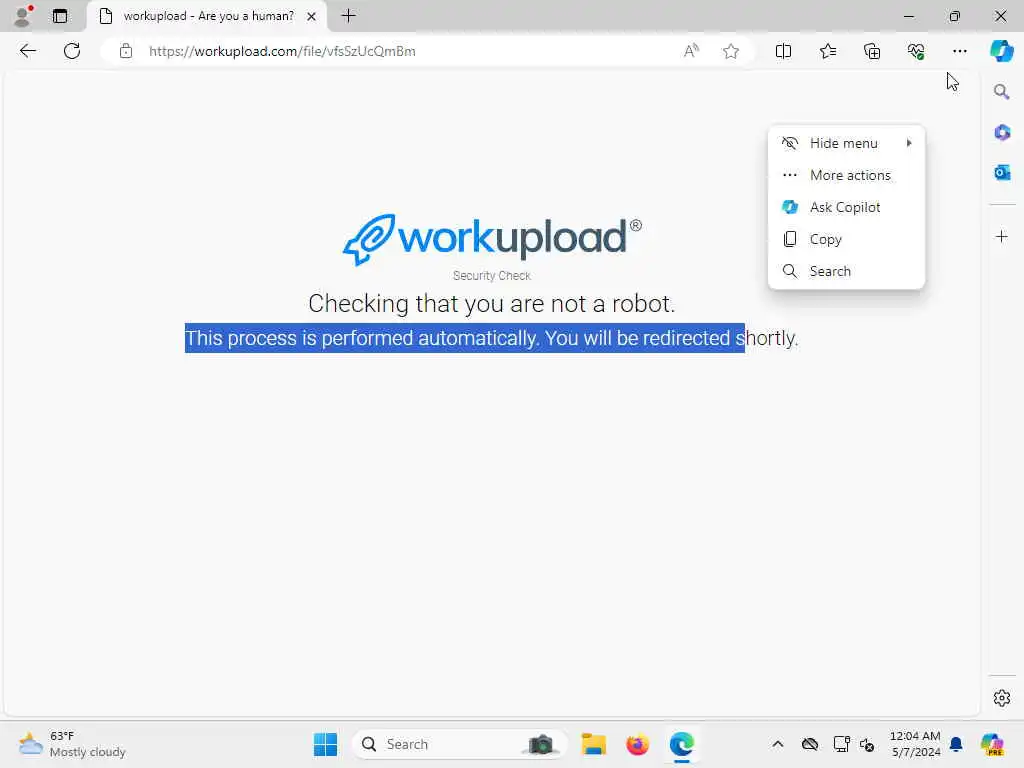Add this page to favorites star
Screen dimensions: 1024x768
[731, 51]
